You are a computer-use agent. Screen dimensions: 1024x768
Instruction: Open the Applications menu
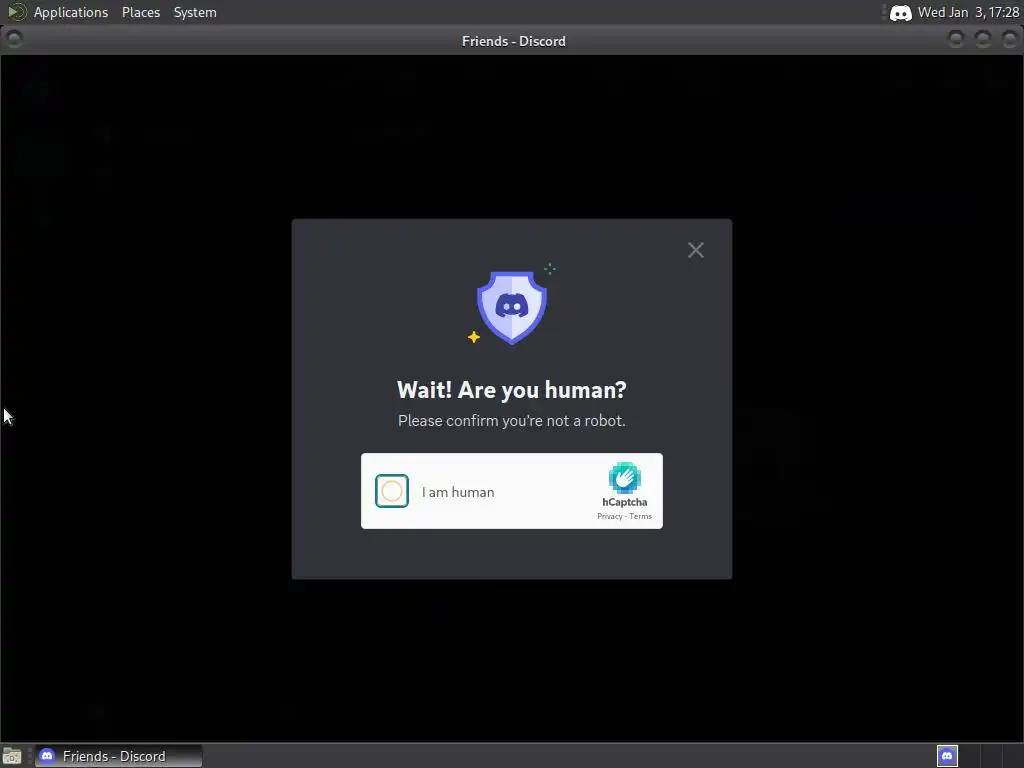(x=71, y=12)
